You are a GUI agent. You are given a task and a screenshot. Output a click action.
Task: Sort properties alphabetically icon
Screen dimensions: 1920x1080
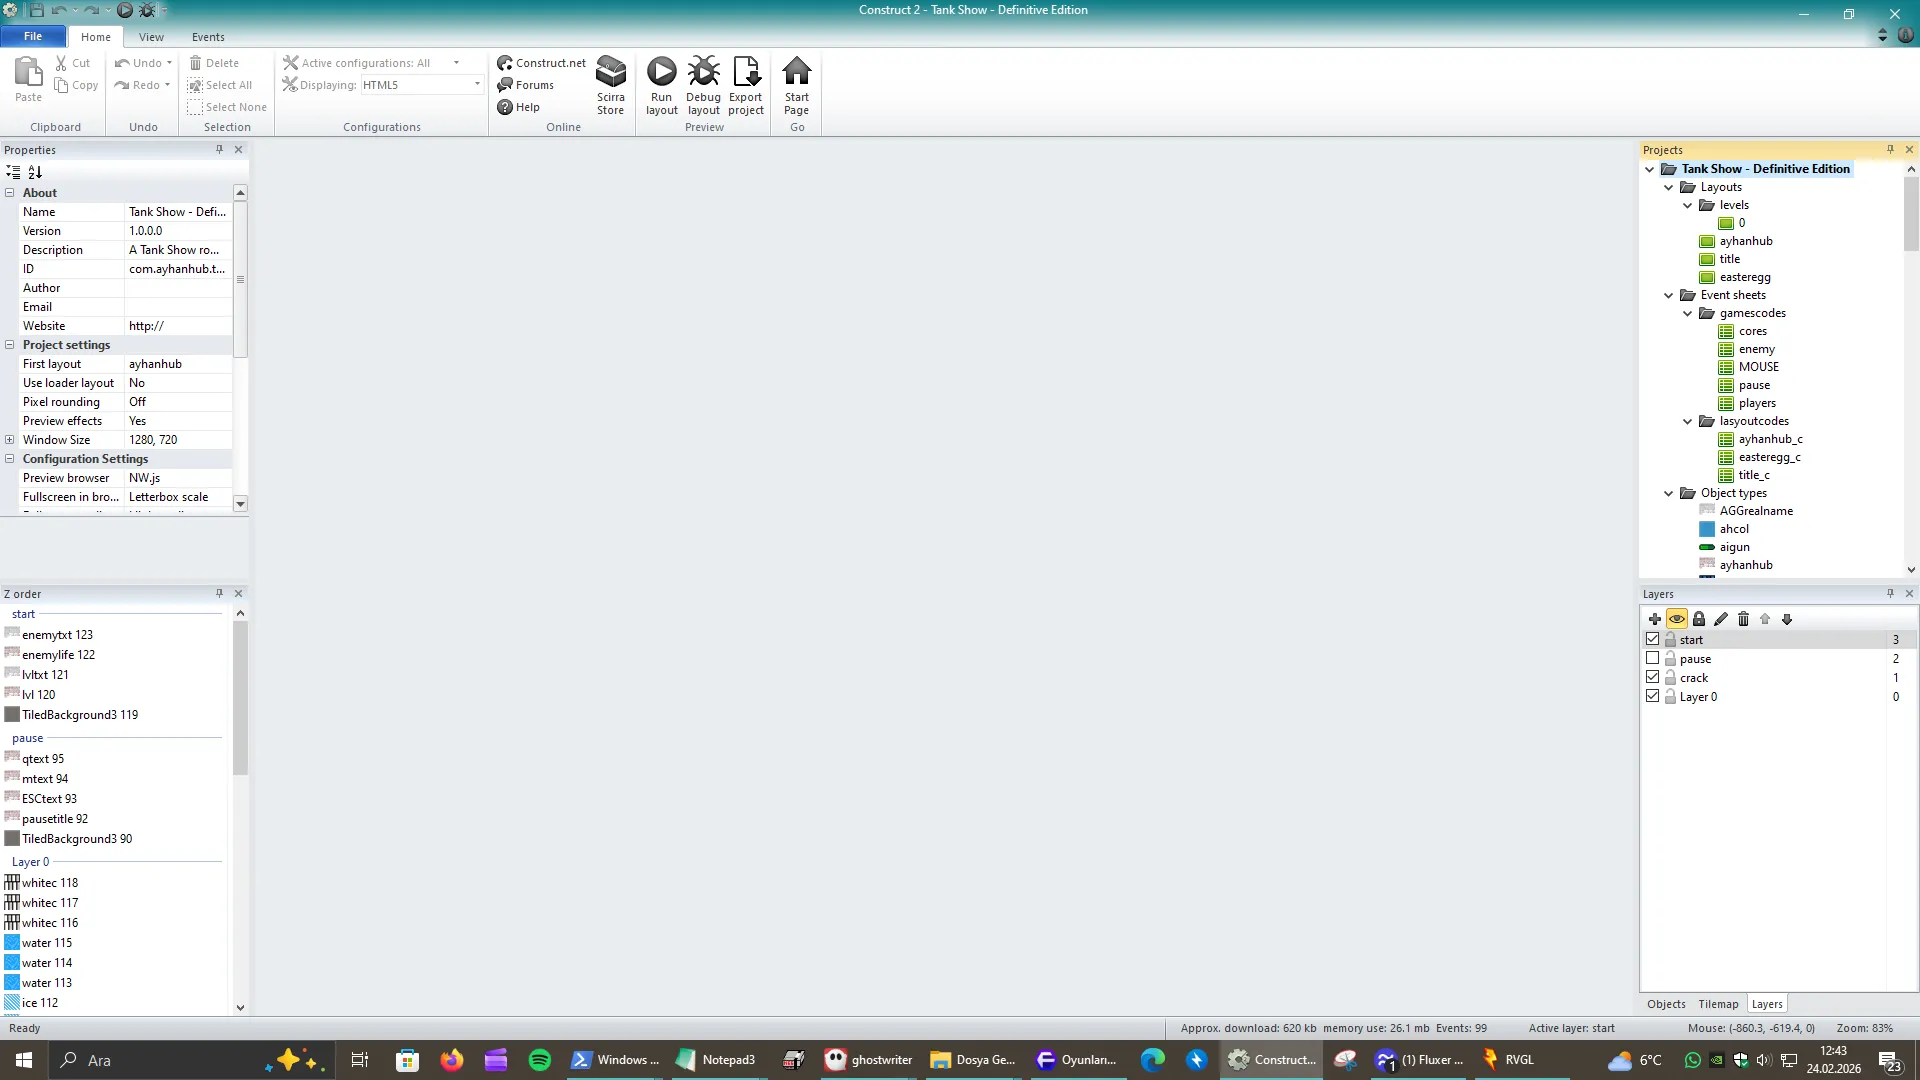pos(35,172)
